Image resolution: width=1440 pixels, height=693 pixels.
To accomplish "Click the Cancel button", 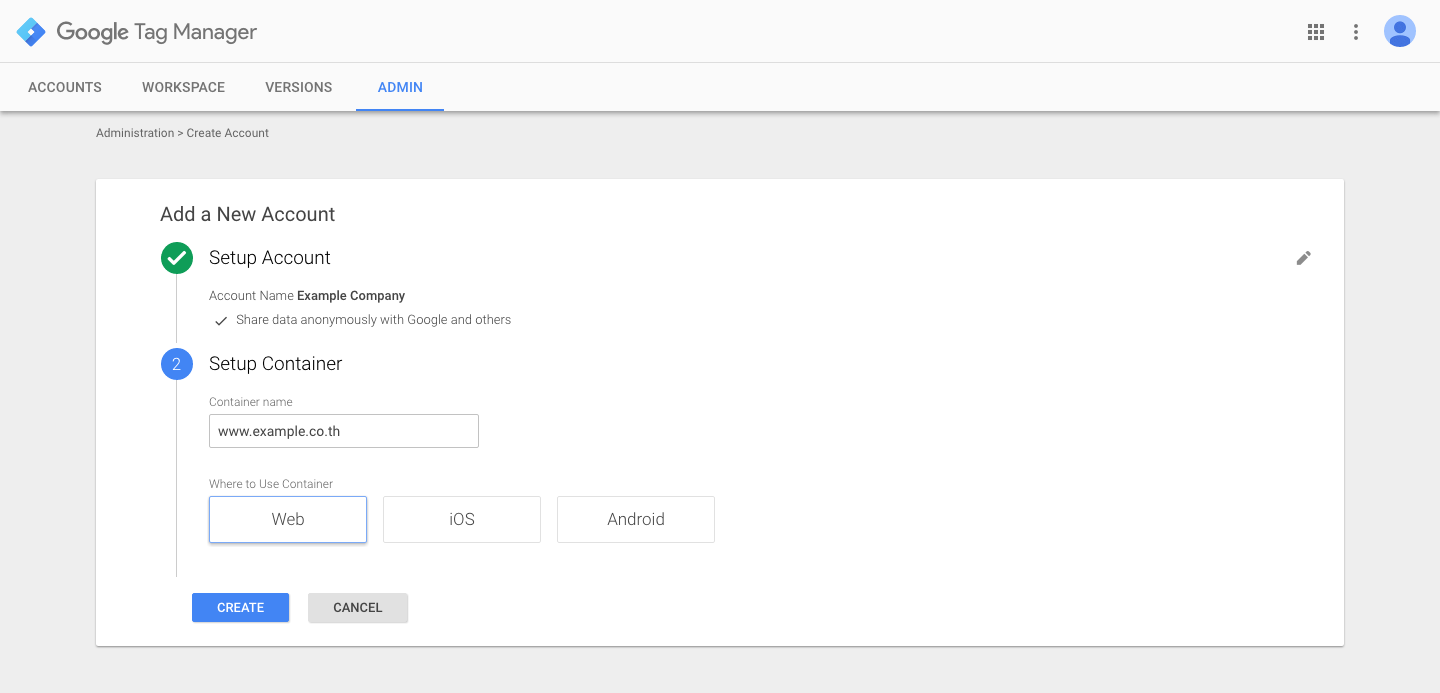I will 358,608.
